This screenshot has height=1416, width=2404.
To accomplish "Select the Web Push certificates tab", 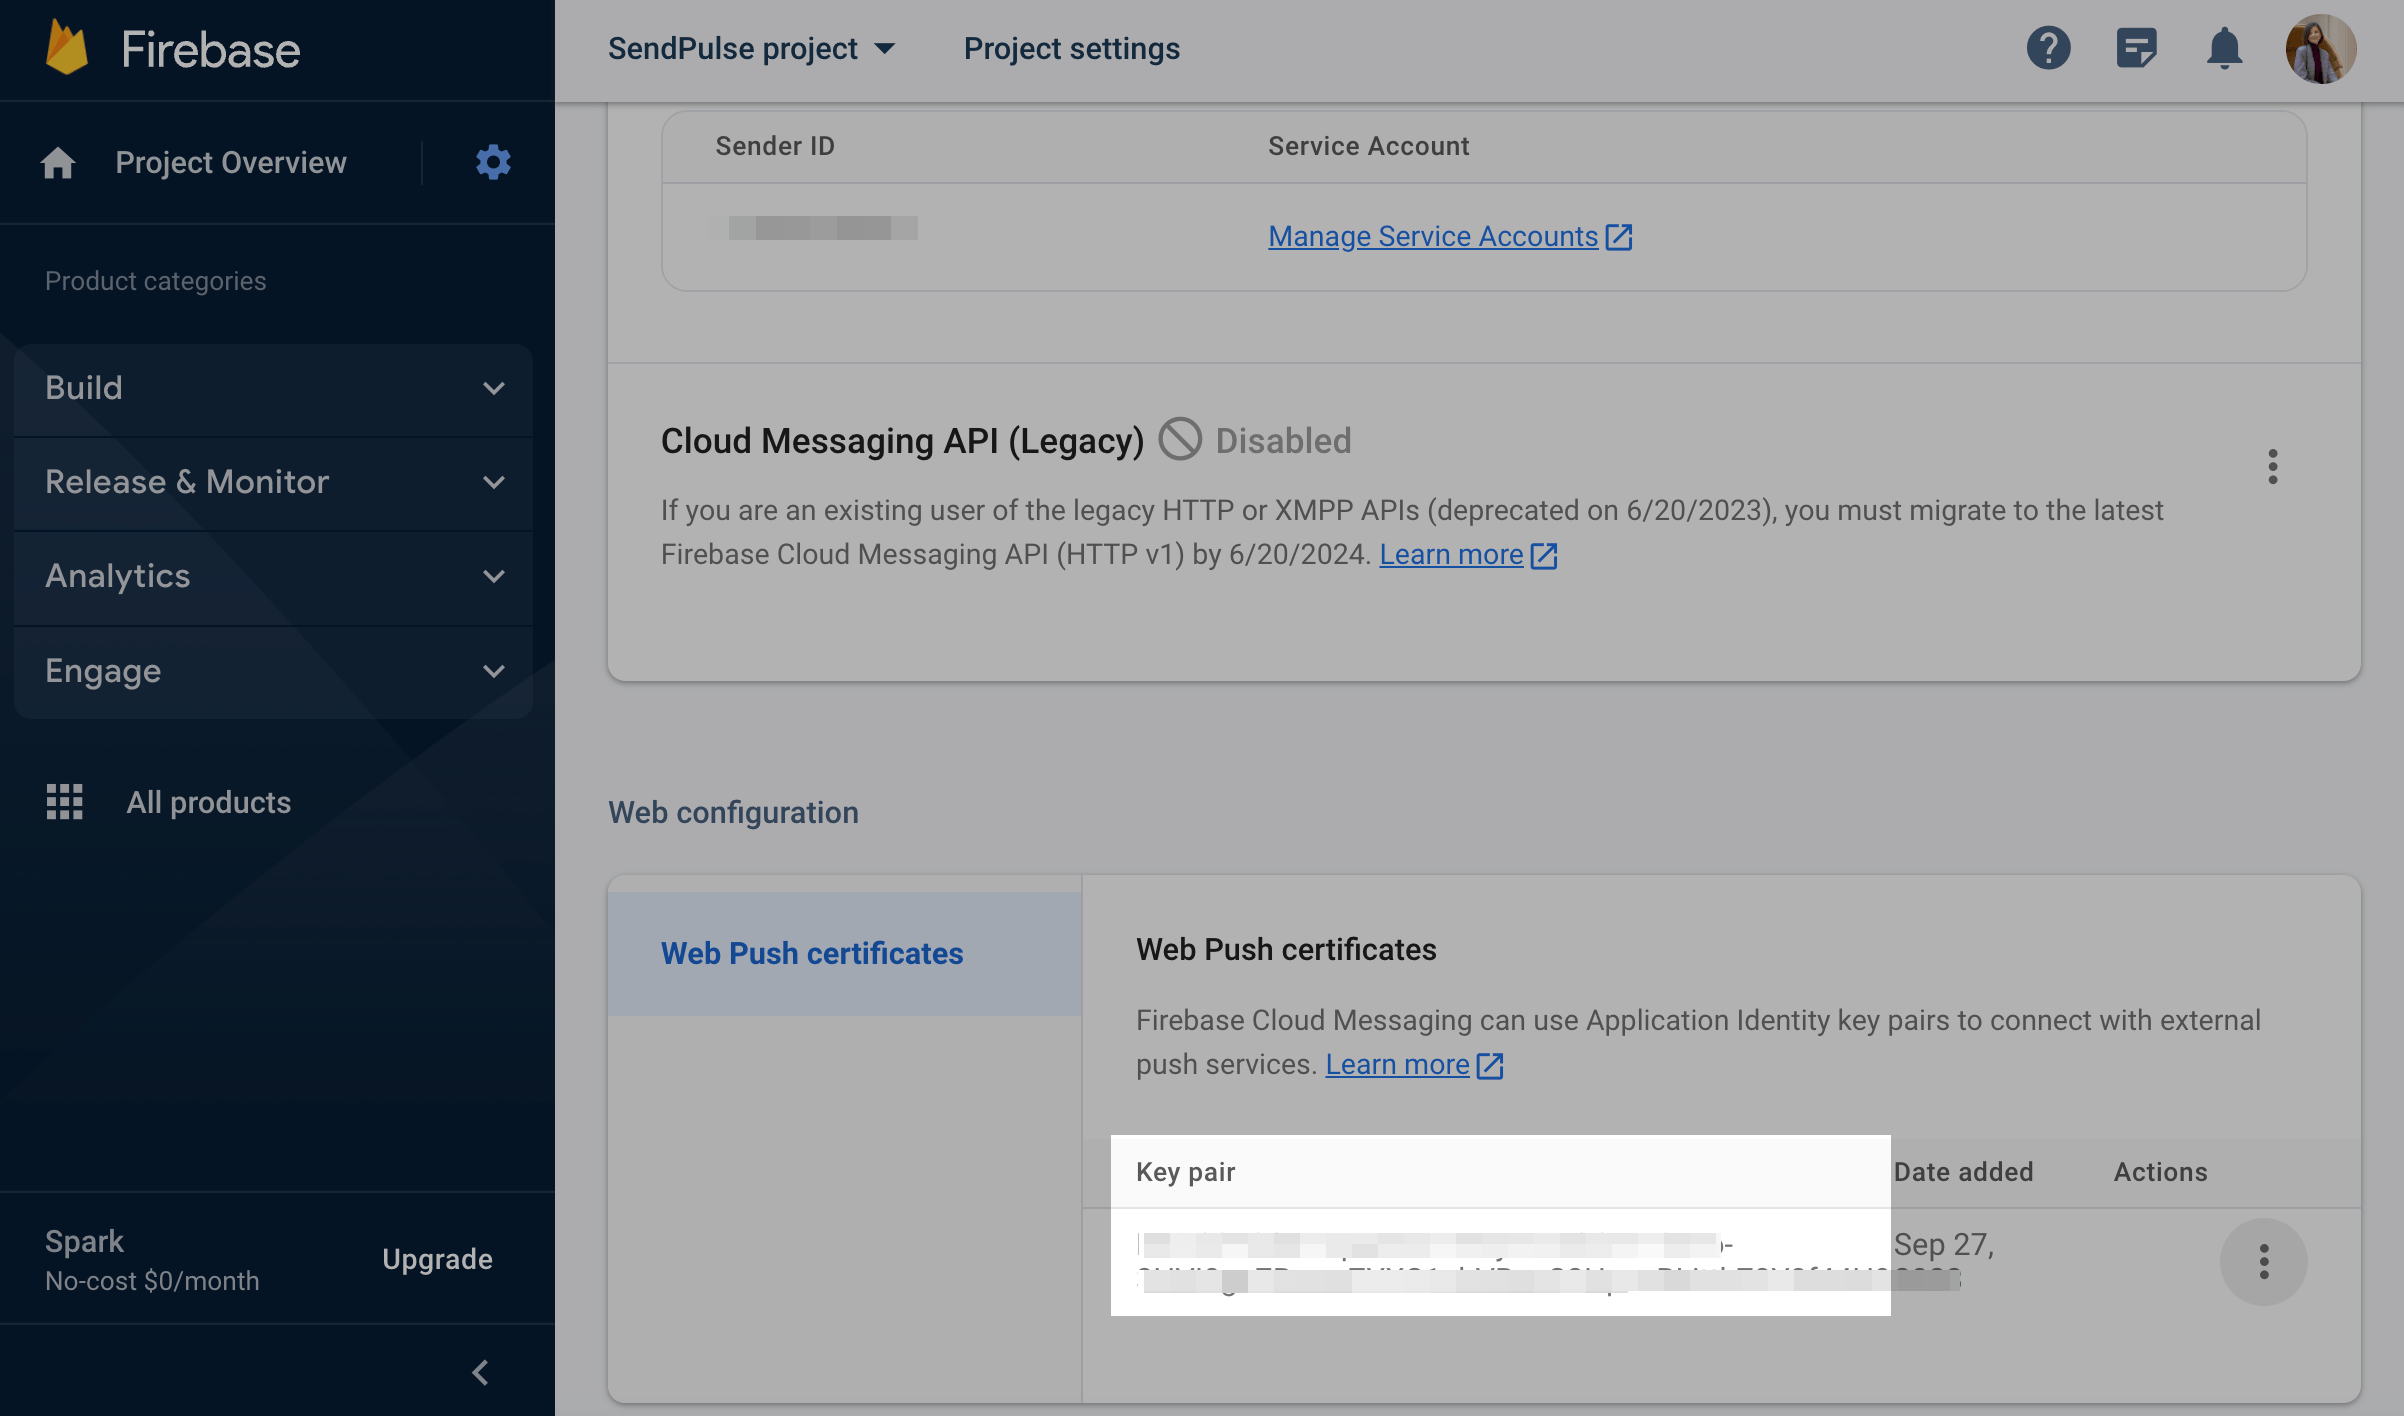I will click(x=811, y=953).
